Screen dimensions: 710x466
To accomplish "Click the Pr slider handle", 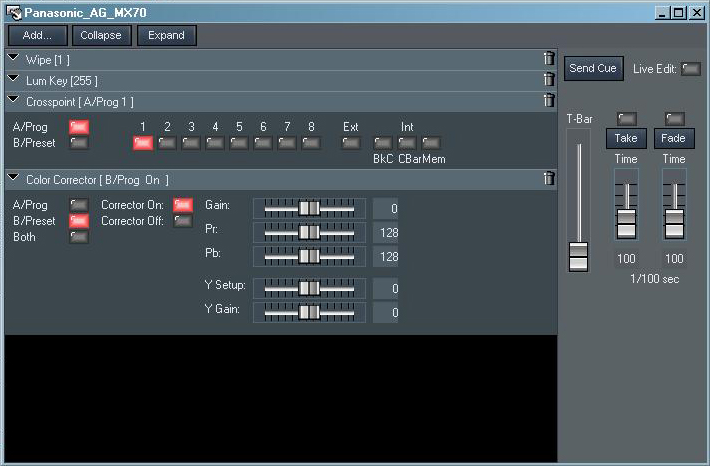I will [x=309, y=232].
